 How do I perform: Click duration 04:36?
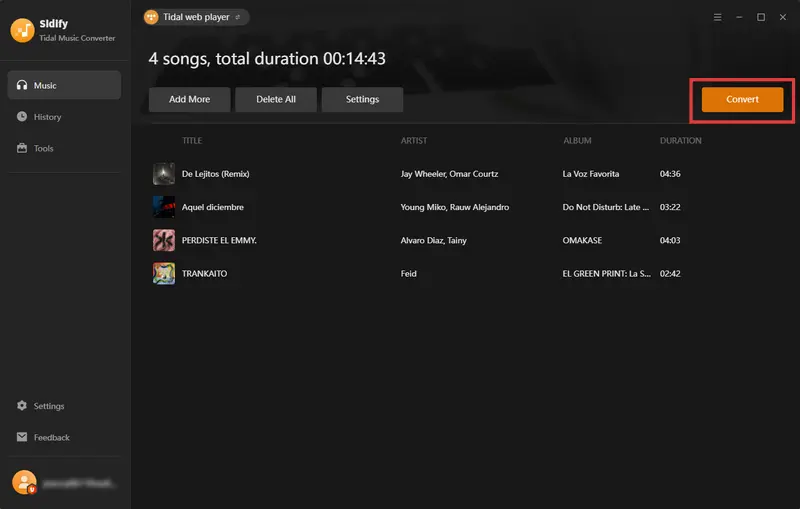670,174
